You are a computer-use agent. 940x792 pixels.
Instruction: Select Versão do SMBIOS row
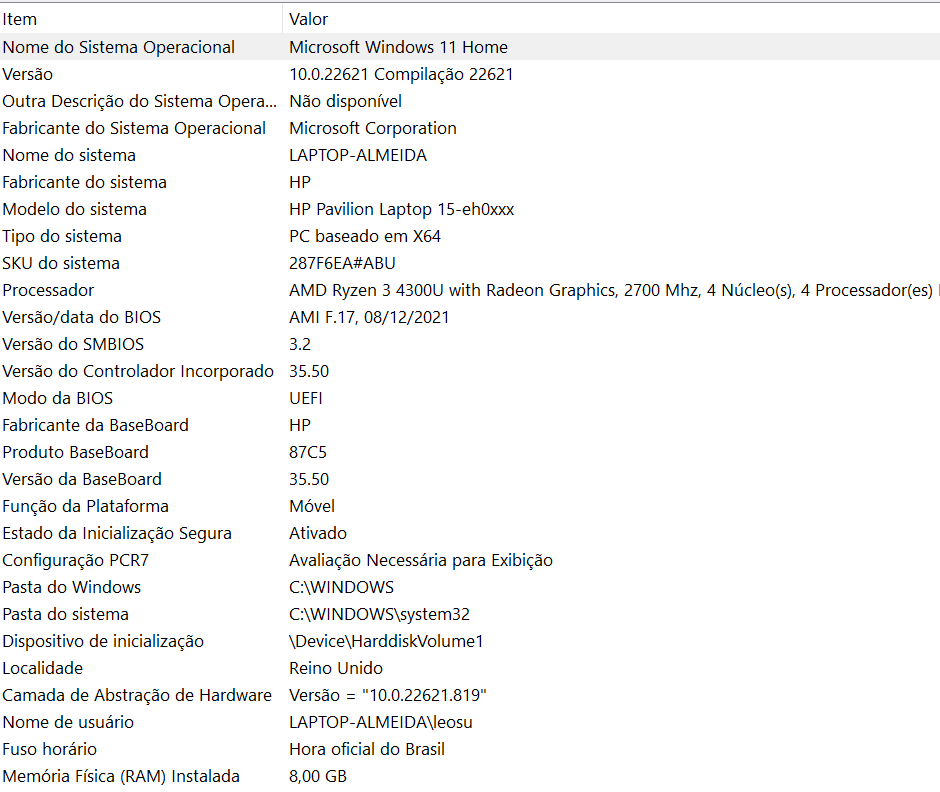pyautogui.click(x=470, y=344)
